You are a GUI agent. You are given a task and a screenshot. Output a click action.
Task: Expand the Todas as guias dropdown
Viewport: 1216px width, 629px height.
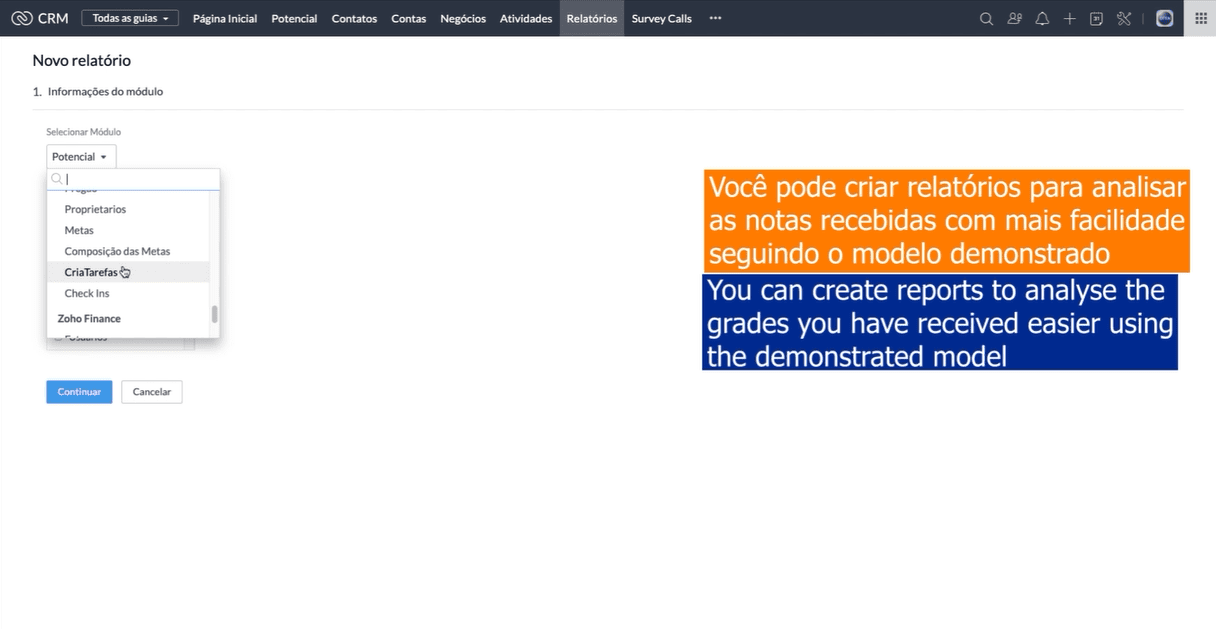point(130,18)
